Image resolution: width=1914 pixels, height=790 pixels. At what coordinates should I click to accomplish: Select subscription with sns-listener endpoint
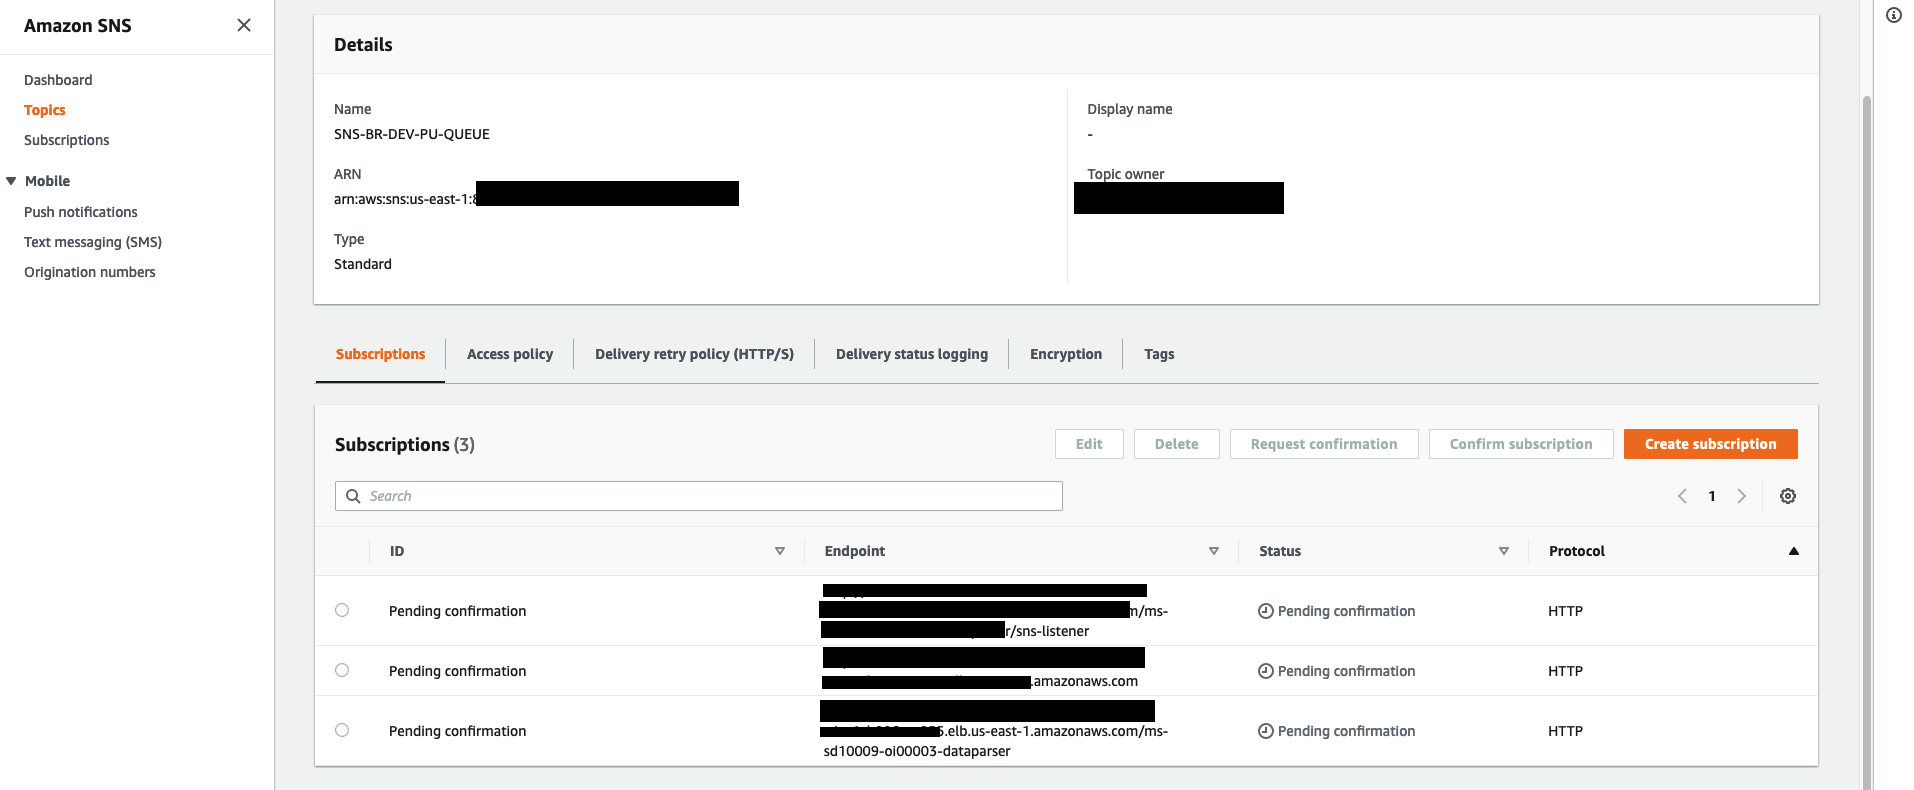click(342, 610)
